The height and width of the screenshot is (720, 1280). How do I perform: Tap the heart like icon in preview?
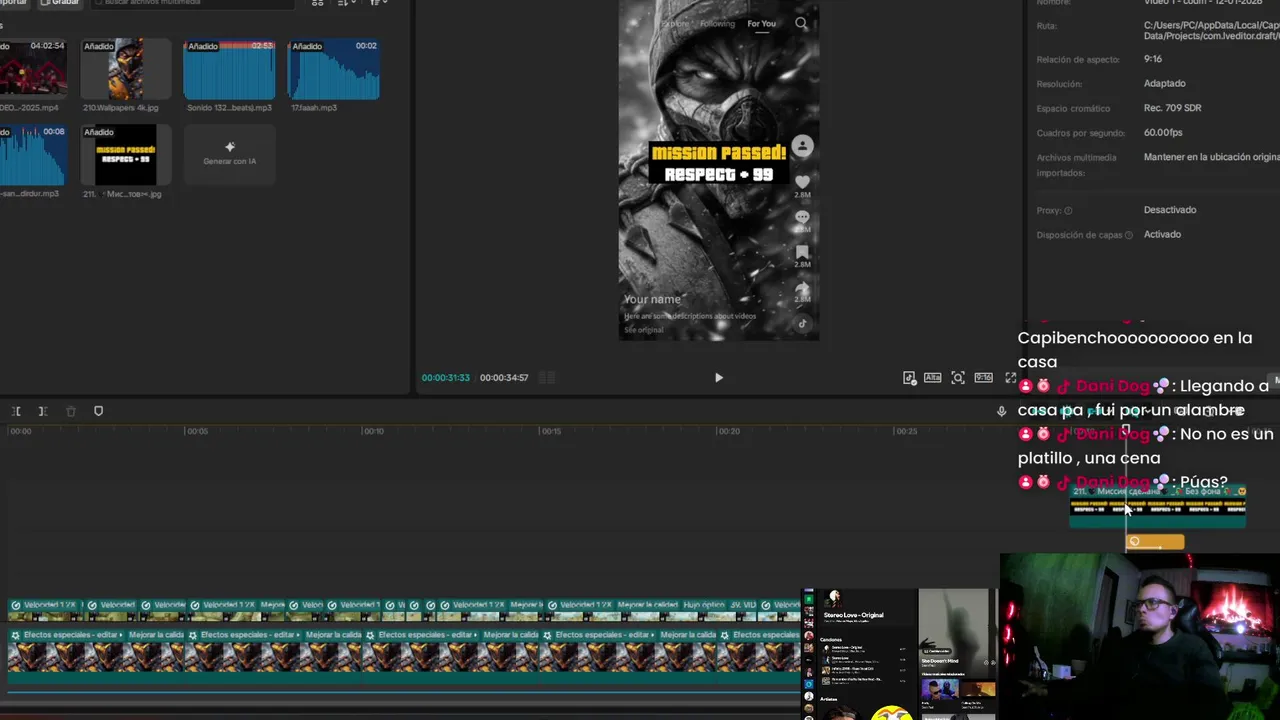coord(802,182)
